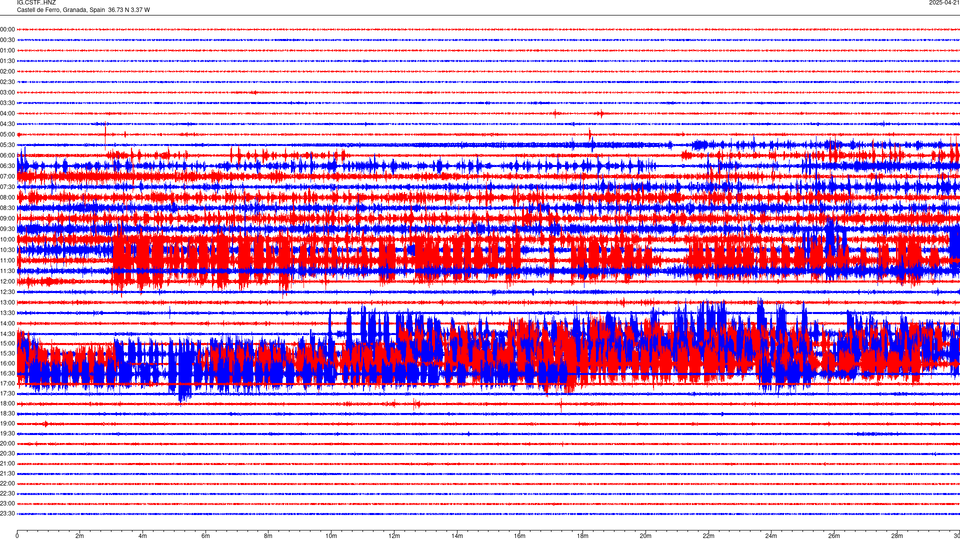Screen dimensions: 960x540
Task: Click the station code 'IG.CSTF..HNZ' header
Action: (x=36, y=3)
